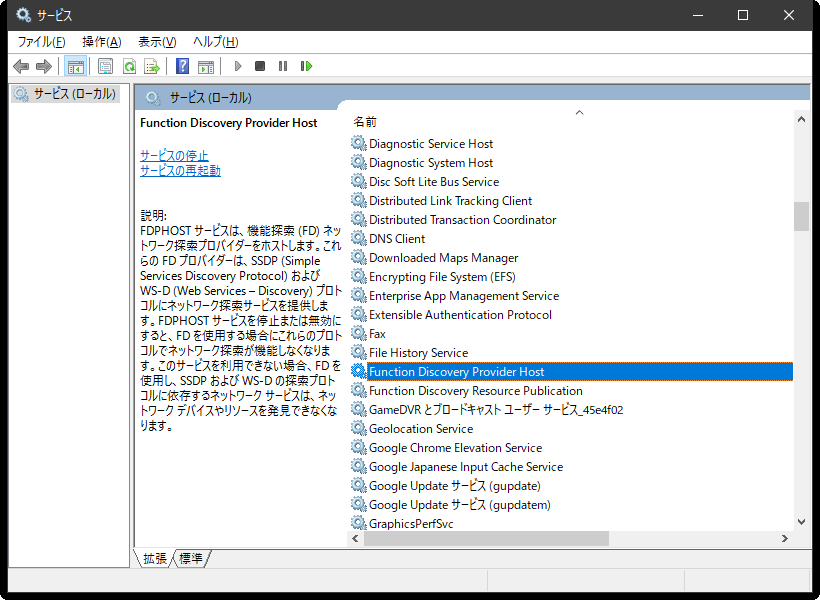Image resolution: width=820 pixels, height=600 pixels.
Task: Open the 表示(V) menu
Action: pos(157,42)
